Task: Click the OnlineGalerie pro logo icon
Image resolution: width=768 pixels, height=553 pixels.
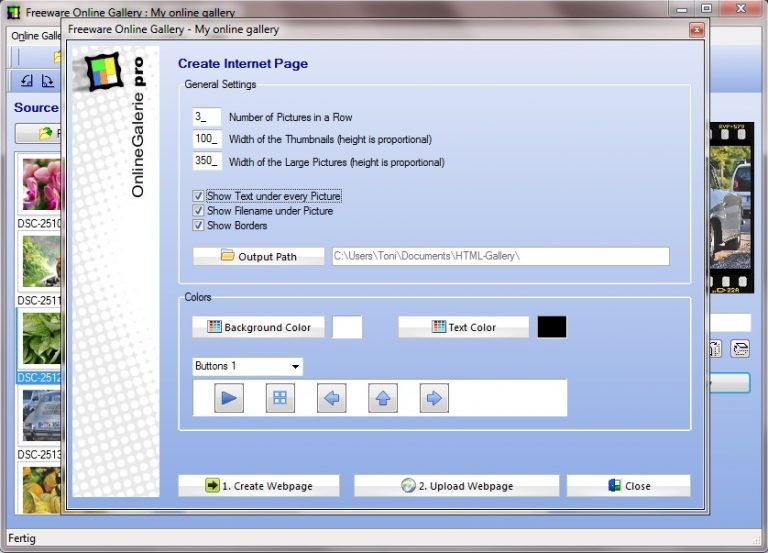Action: 103,72
